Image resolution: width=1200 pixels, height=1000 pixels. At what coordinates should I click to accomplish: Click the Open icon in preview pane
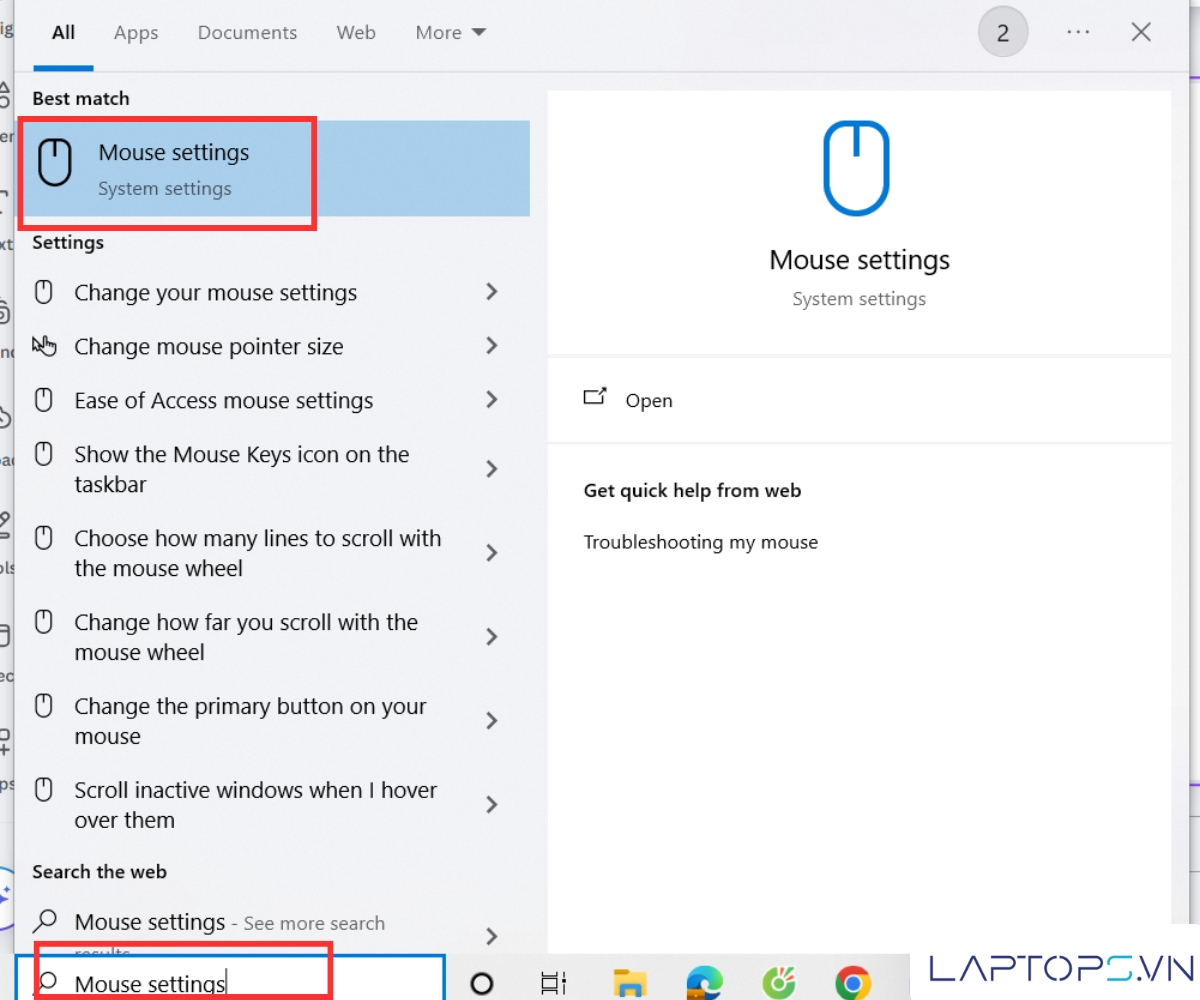coord(595,398)
